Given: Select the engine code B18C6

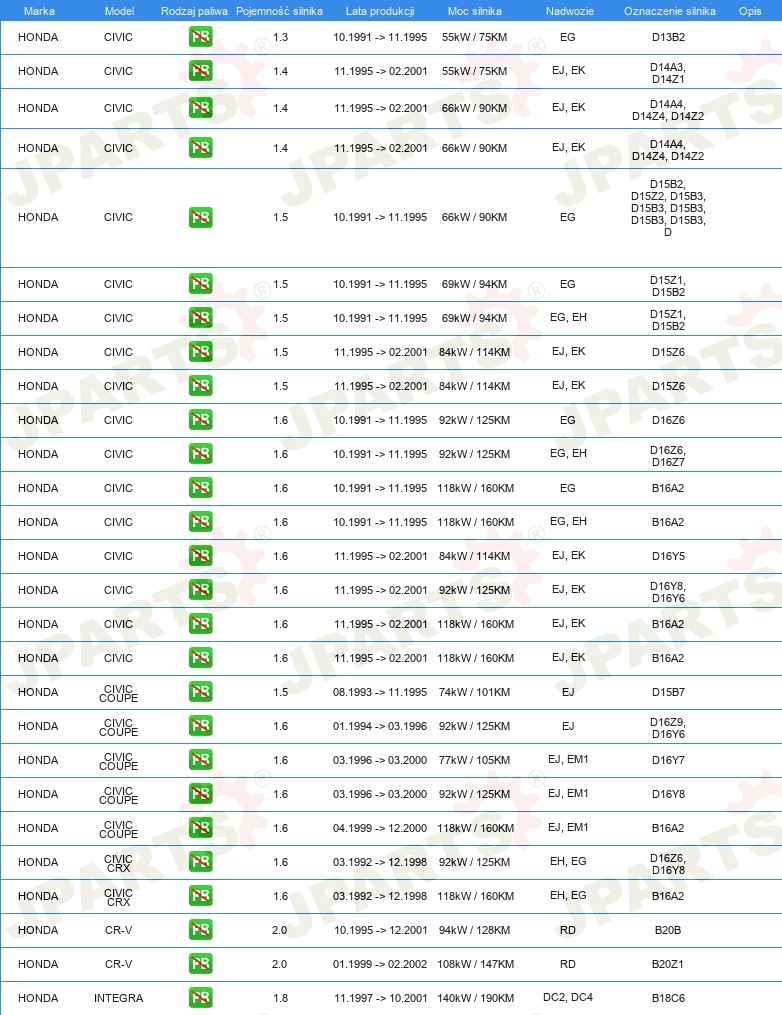Looking at the screenshot, I should tap(668, 998).
